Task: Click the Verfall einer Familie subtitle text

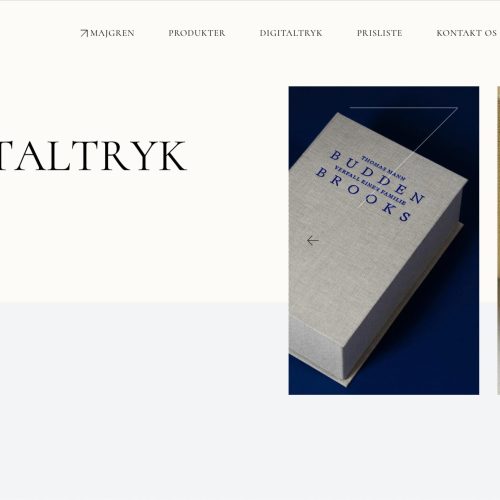Action: (x=370, y=185)
